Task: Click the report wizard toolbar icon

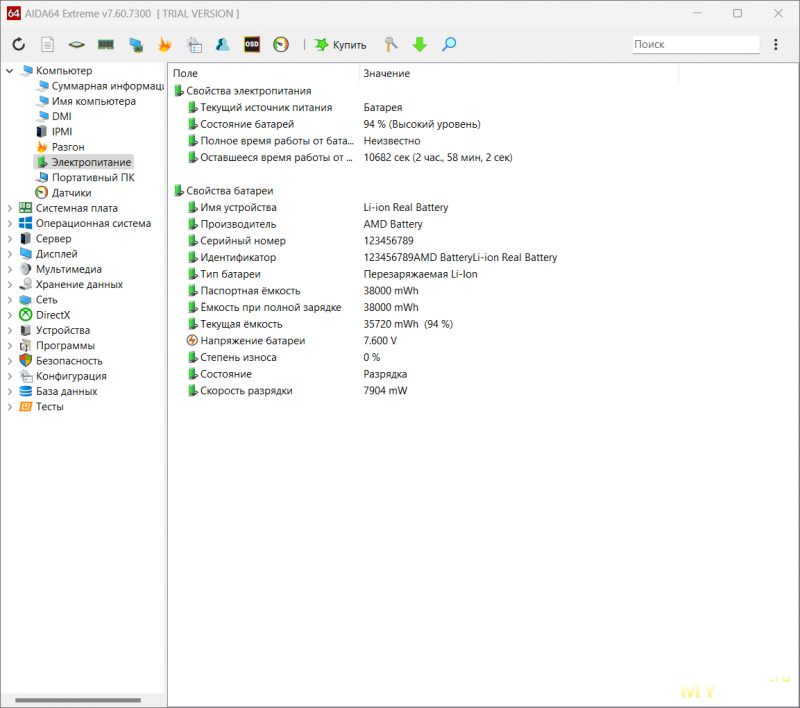Action: [194, 45]
